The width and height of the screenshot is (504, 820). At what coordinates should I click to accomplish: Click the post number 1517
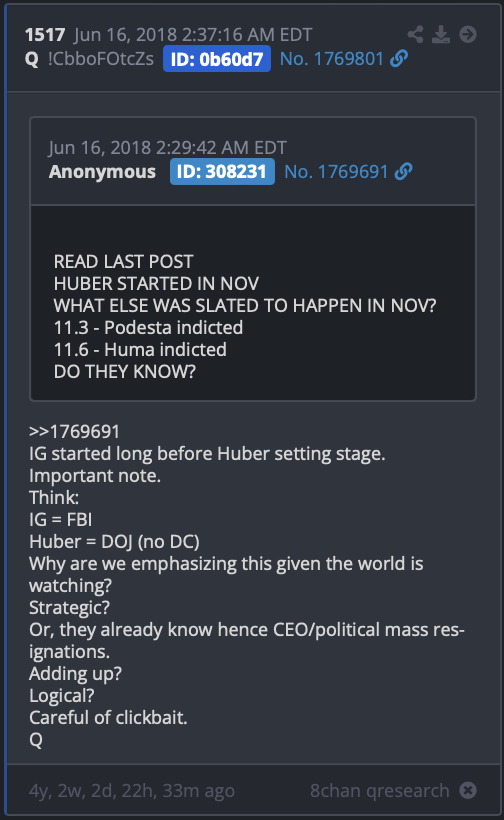[45, 35]
